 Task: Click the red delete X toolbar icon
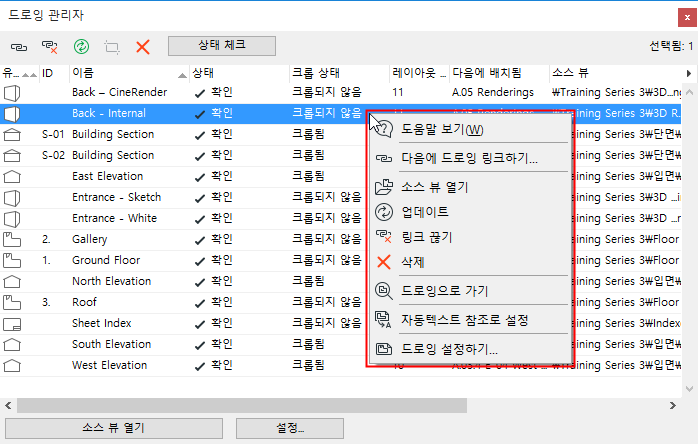(143, 47)
